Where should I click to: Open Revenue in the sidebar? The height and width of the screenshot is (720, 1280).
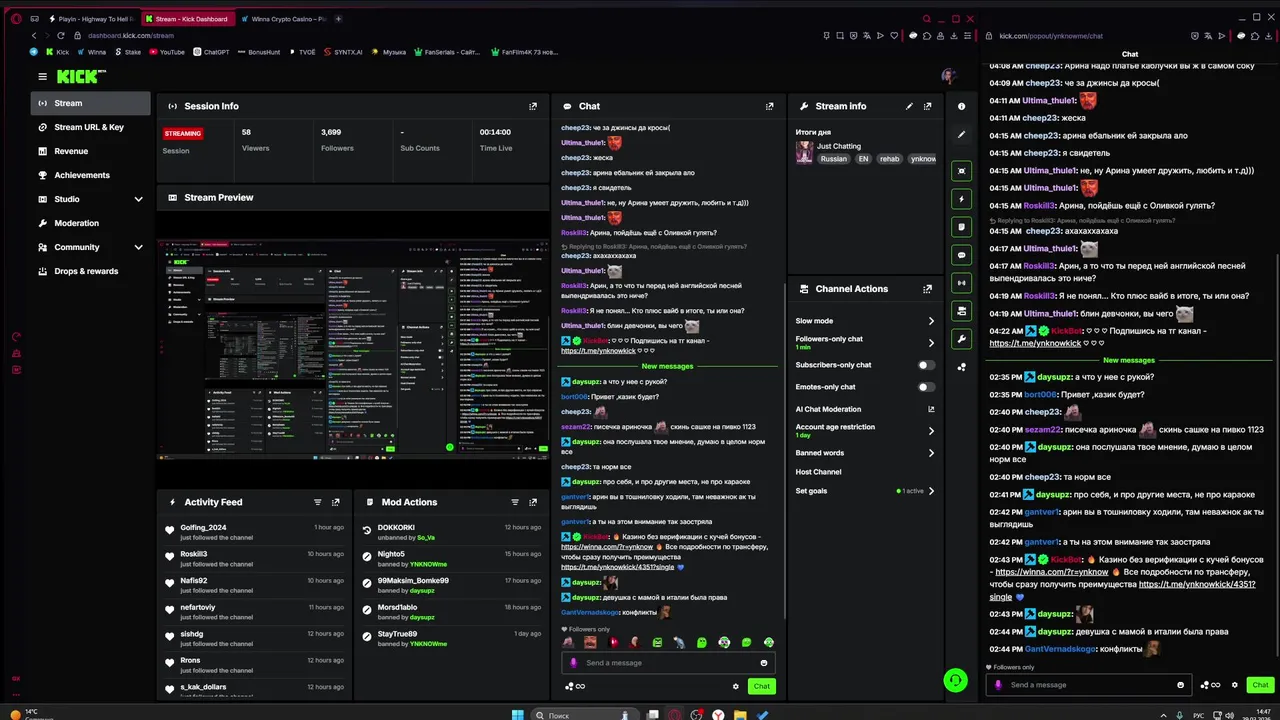point(91,151)
